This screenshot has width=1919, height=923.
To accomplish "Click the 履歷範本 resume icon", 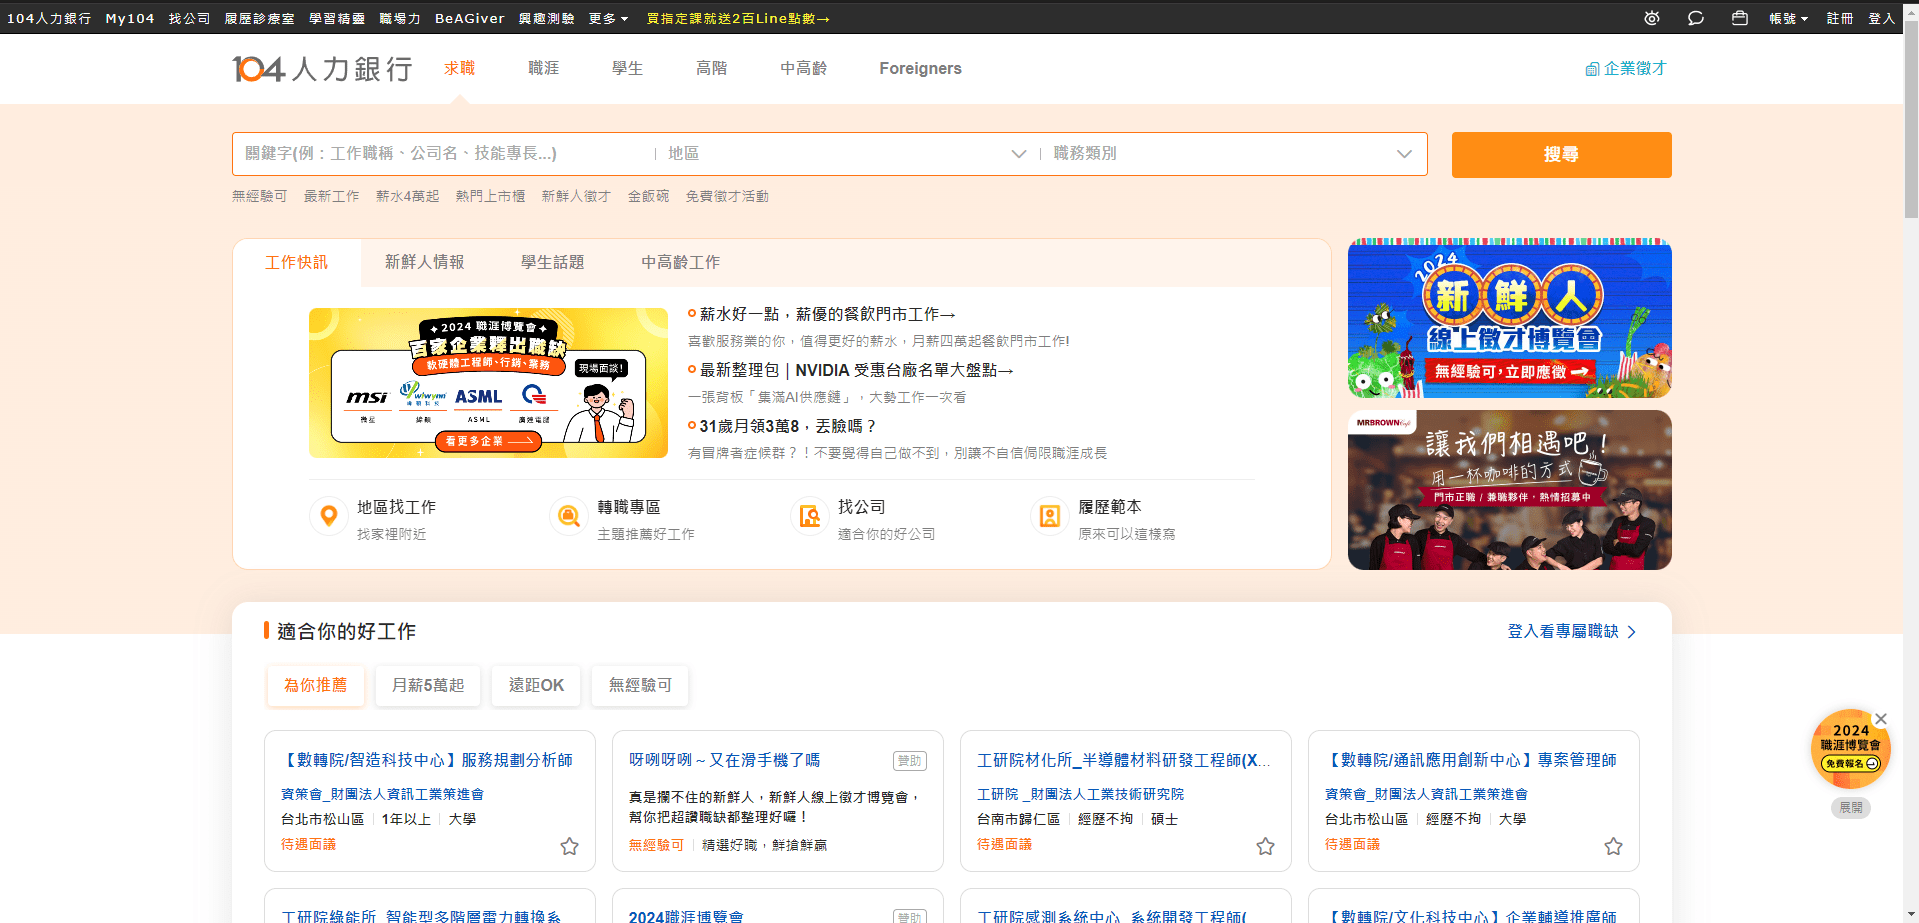I will pyautogui.click(x=1049, y=516).
